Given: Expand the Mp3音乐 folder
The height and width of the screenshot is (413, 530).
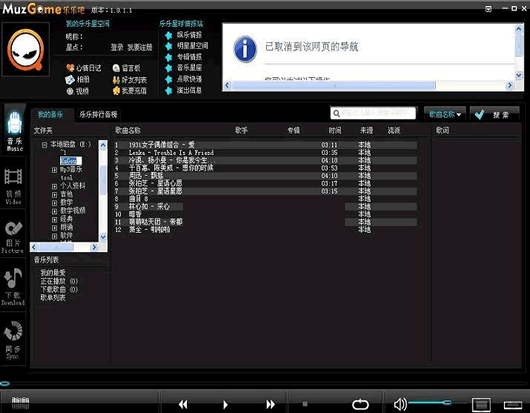Looking at the screenshot, I should tap(54, 170).
